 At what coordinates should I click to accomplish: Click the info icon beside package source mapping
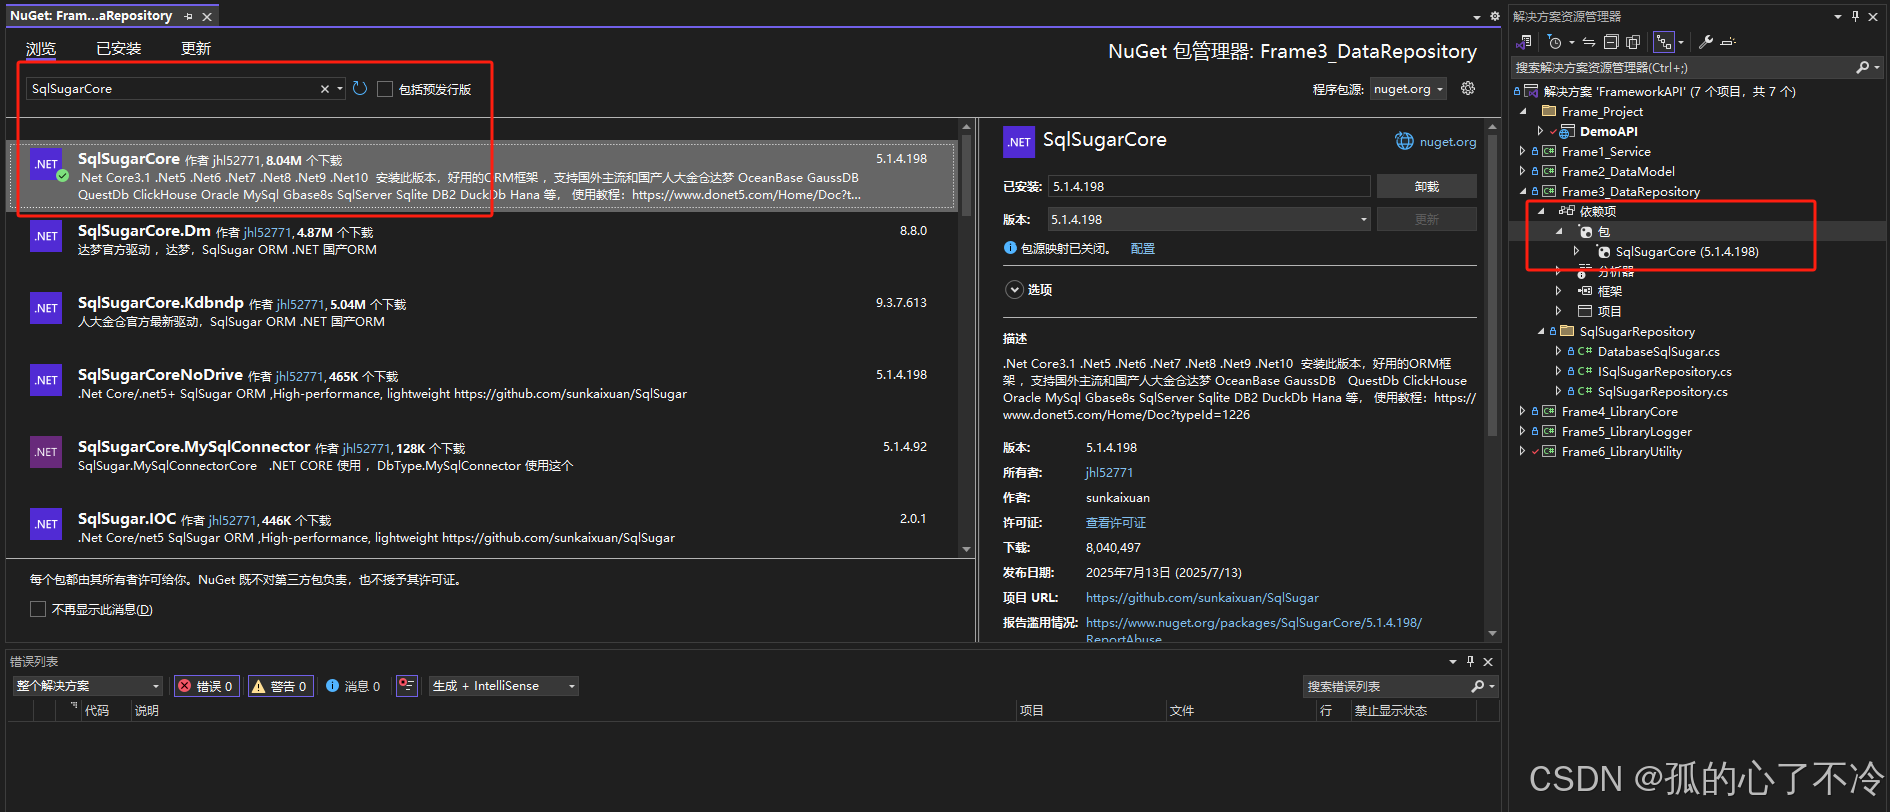click(x=1010, y=248)
